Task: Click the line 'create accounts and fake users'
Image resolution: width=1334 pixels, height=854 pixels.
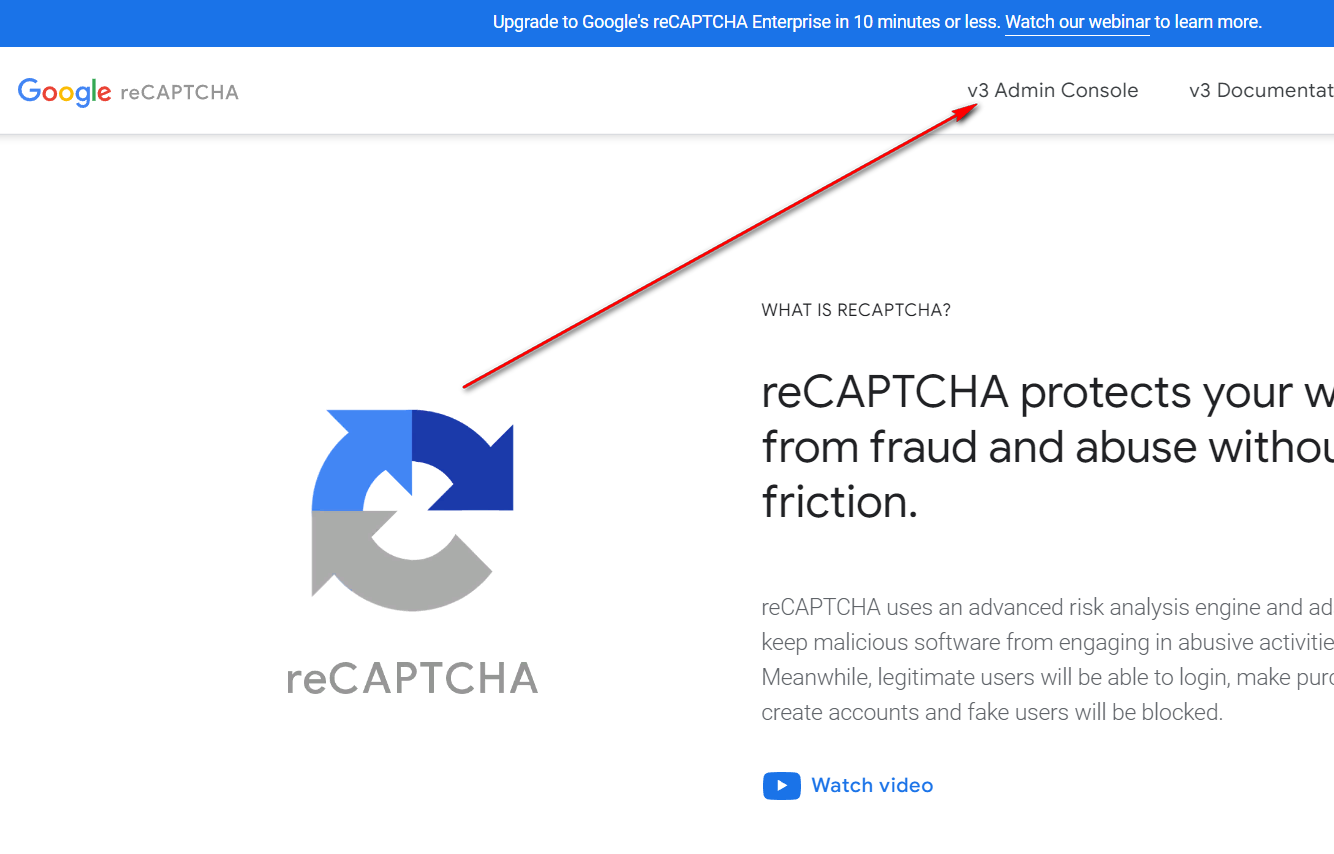Action: (991, 713)
